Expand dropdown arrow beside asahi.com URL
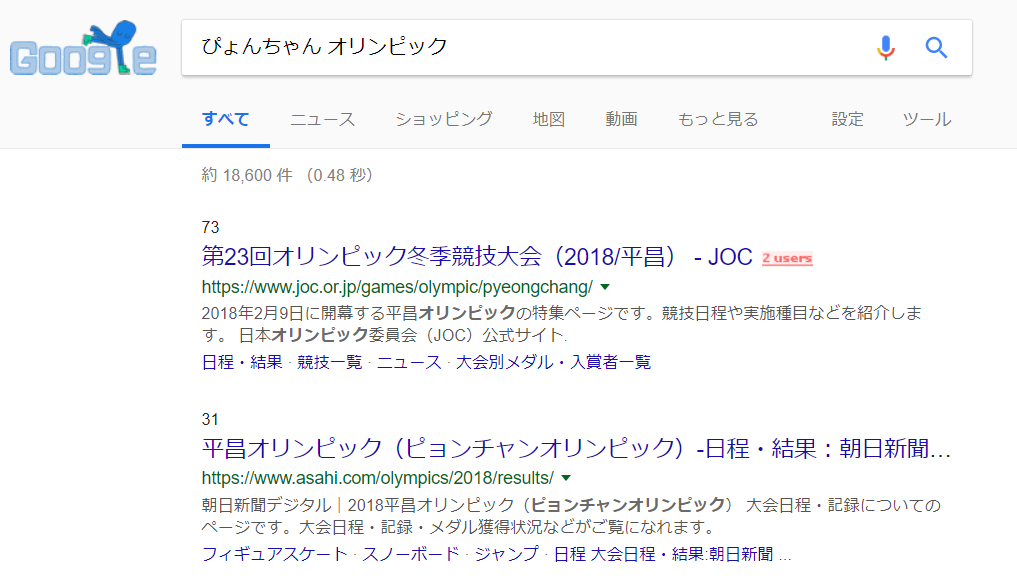 566,478
